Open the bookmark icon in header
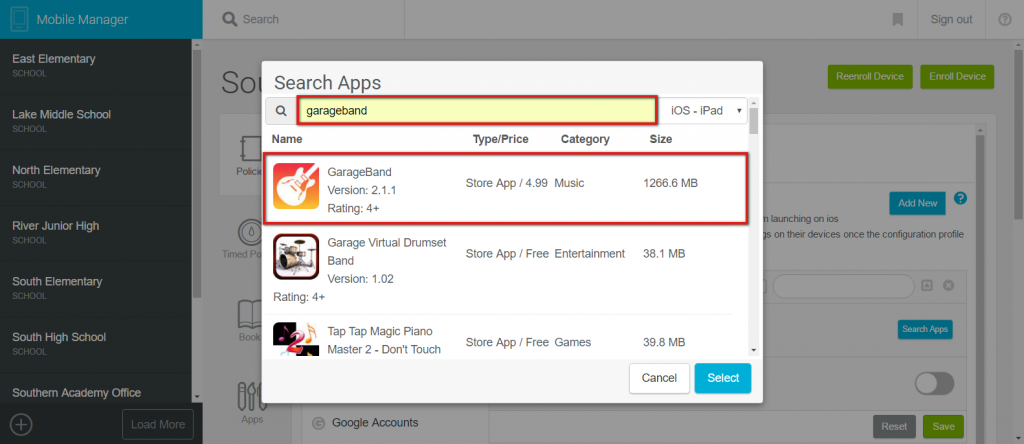This screenshot has height=444, width=1024. pyautogui.click(x=897, y=20)
